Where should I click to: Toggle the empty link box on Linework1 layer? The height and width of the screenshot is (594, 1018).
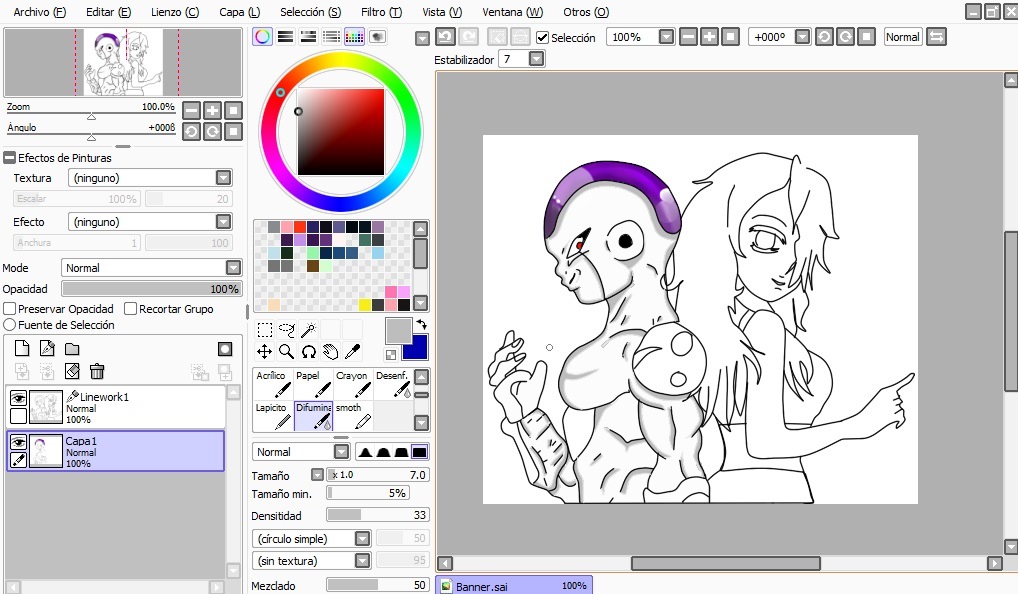click(18, 415)
